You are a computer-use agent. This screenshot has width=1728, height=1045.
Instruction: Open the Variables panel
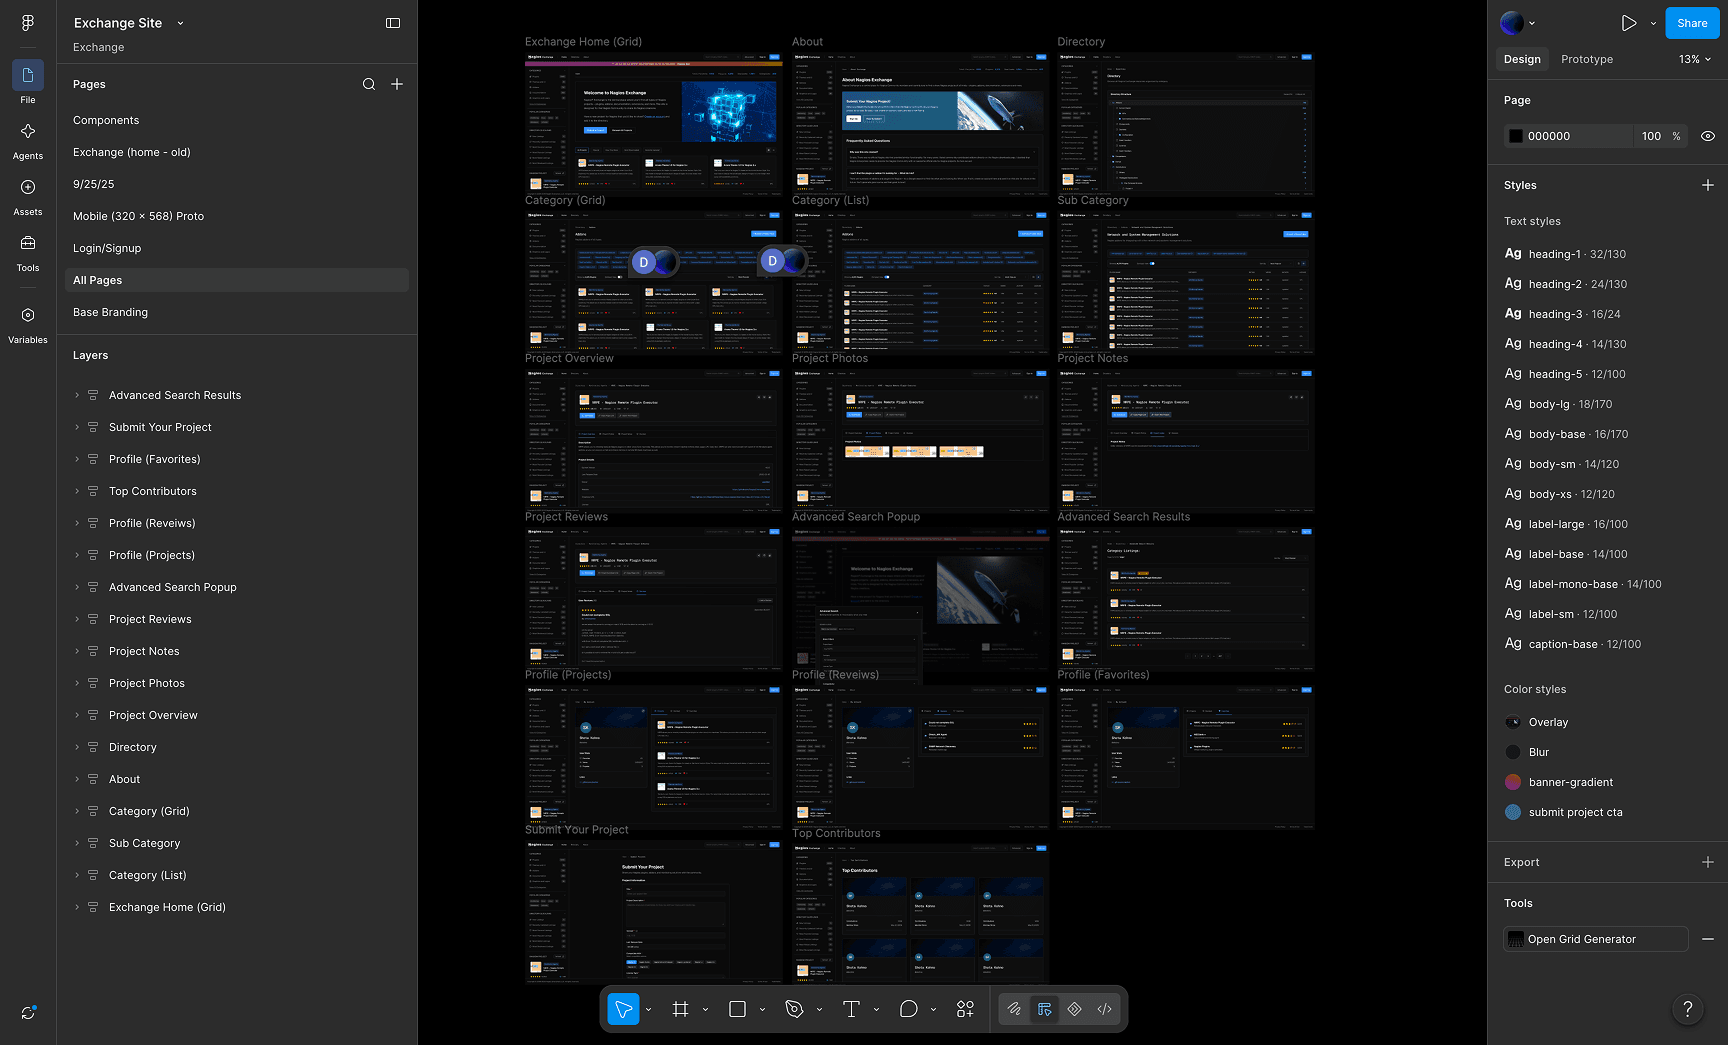coord(28,325)
